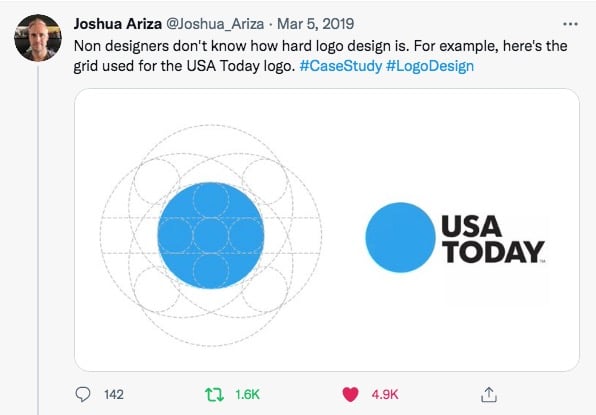Image resolution: width=596 pixels, height=415 pixels.
Task: View Joshua Ariza's profile avatar
Action: (x=38, y=38)
